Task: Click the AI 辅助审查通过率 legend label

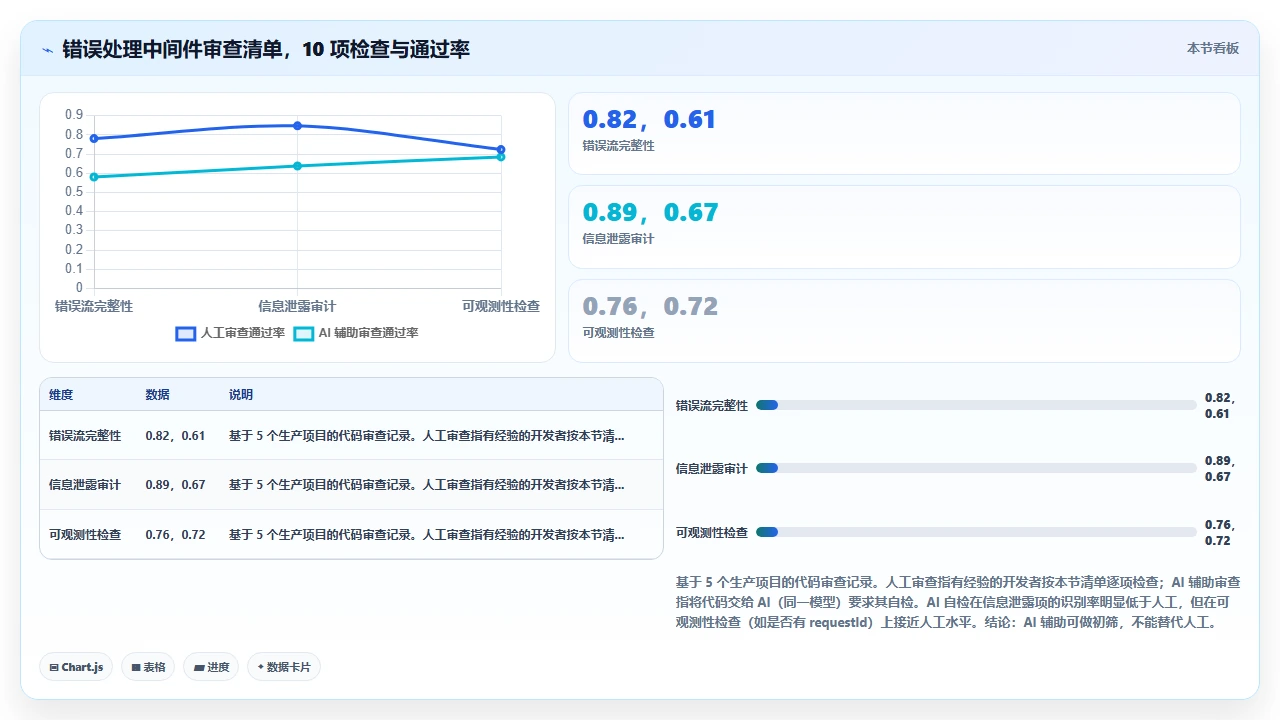Action: [368, 333]
